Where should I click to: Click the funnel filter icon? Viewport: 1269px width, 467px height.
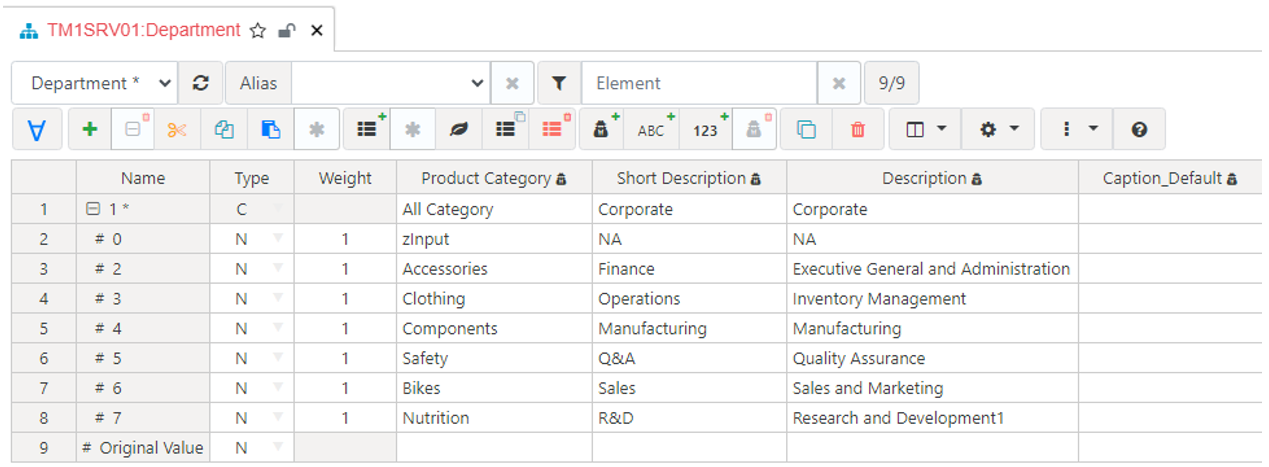click(x=559, y=84)
